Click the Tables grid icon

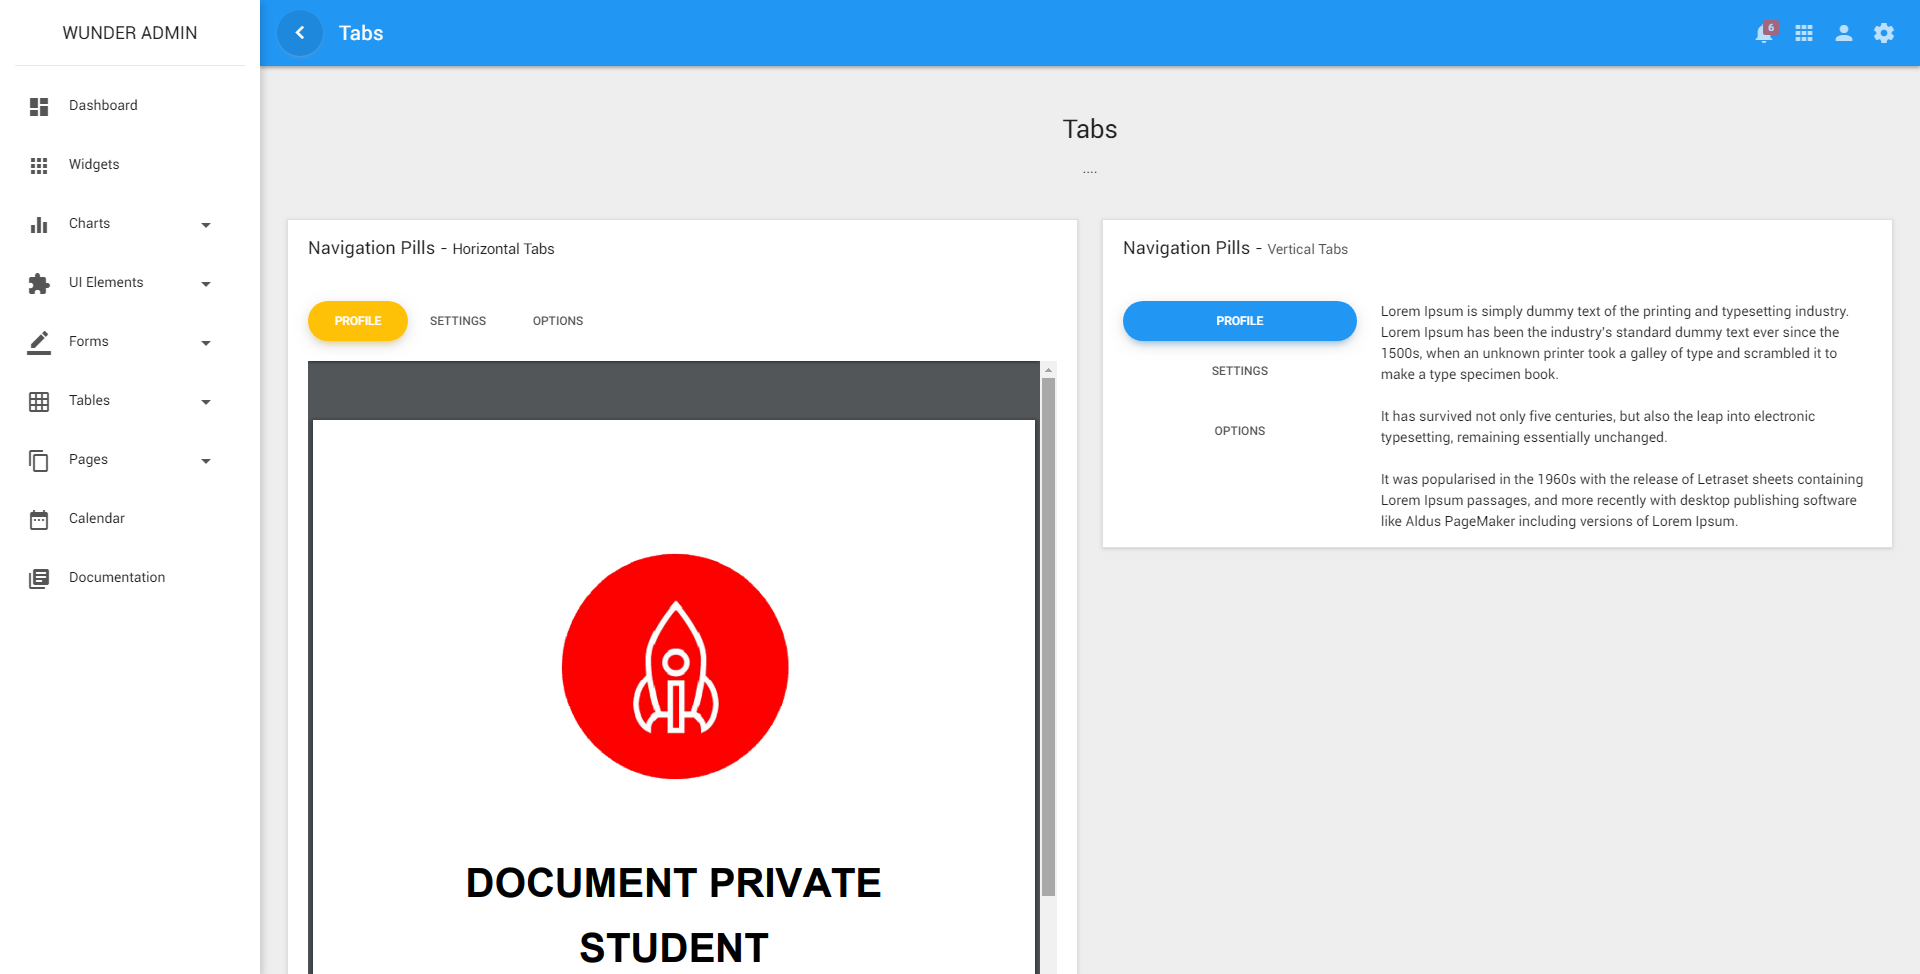click(39, 401)
